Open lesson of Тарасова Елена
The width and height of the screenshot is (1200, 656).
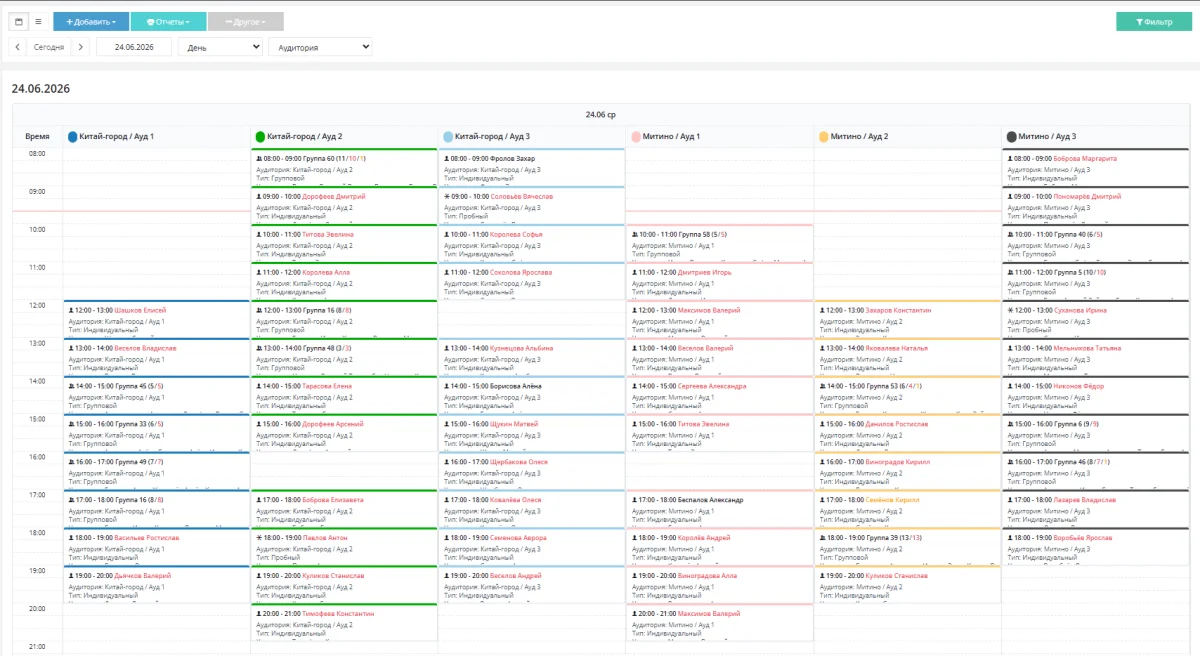click(x=344, y=395)
